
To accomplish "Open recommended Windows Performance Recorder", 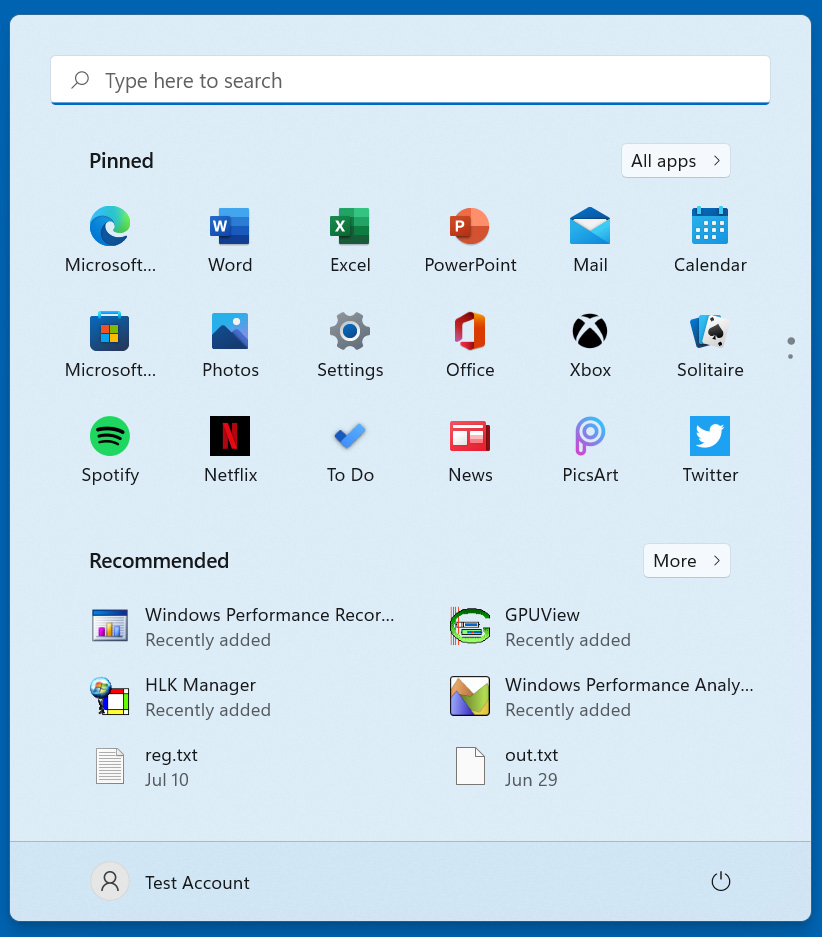I will [x=245, y=626].
